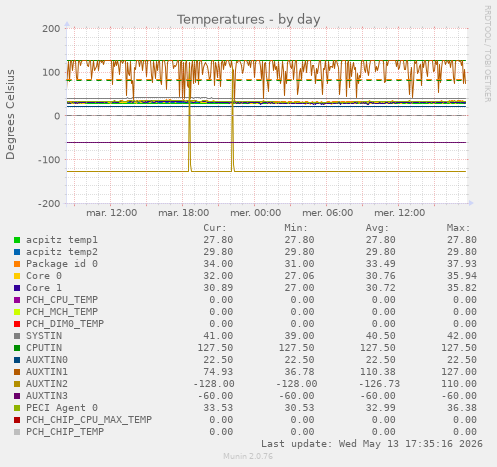The image size is (497, 467).
Task: Click the AUXTIN1 brown swatch
Action: click(x=17, y=372)
